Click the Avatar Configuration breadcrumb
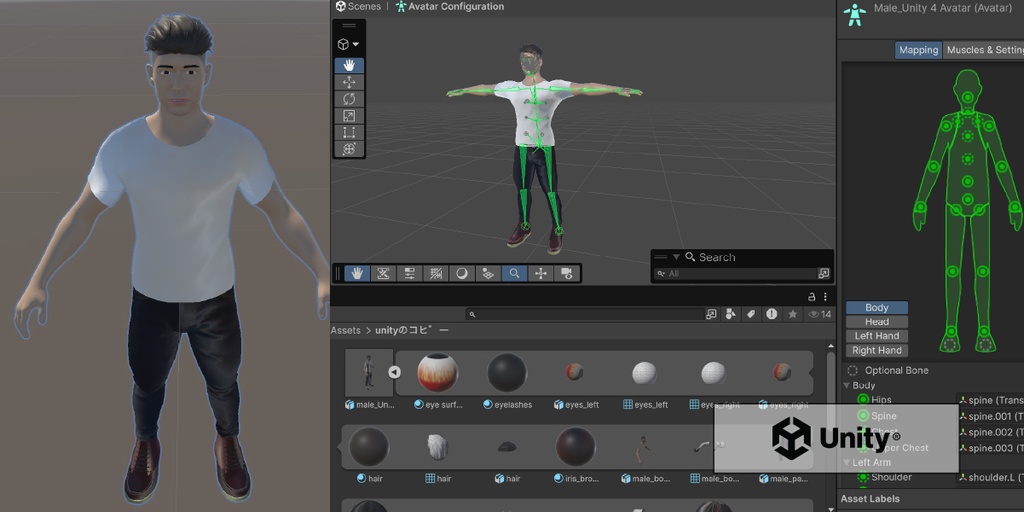 click(449, 7)
